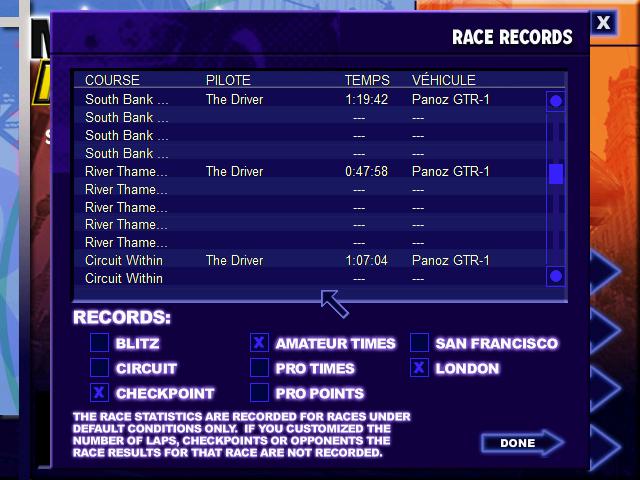Switch records to San Francisco
The image size is (640, 480).
[x=419, y=343]
